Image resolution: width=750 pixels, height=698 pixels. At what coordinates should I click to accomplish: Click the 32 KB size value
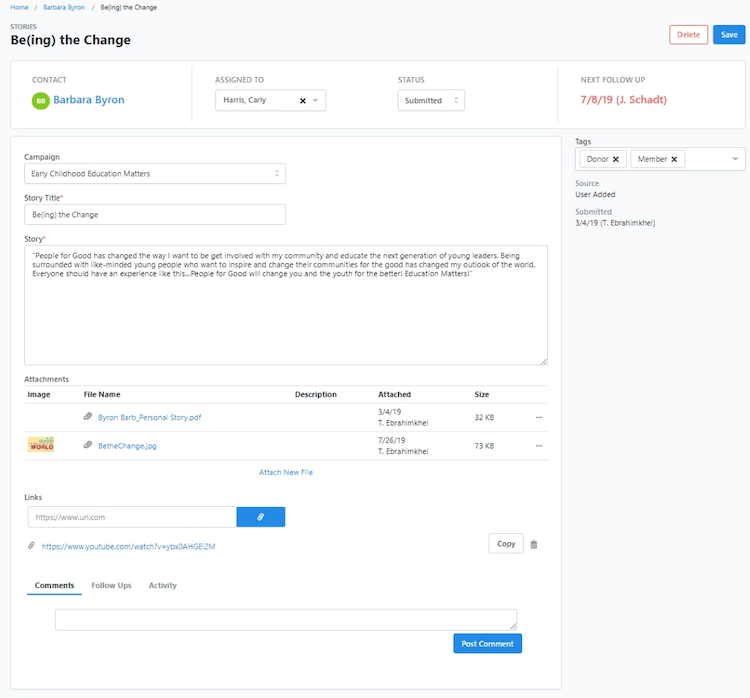[484, 418]
